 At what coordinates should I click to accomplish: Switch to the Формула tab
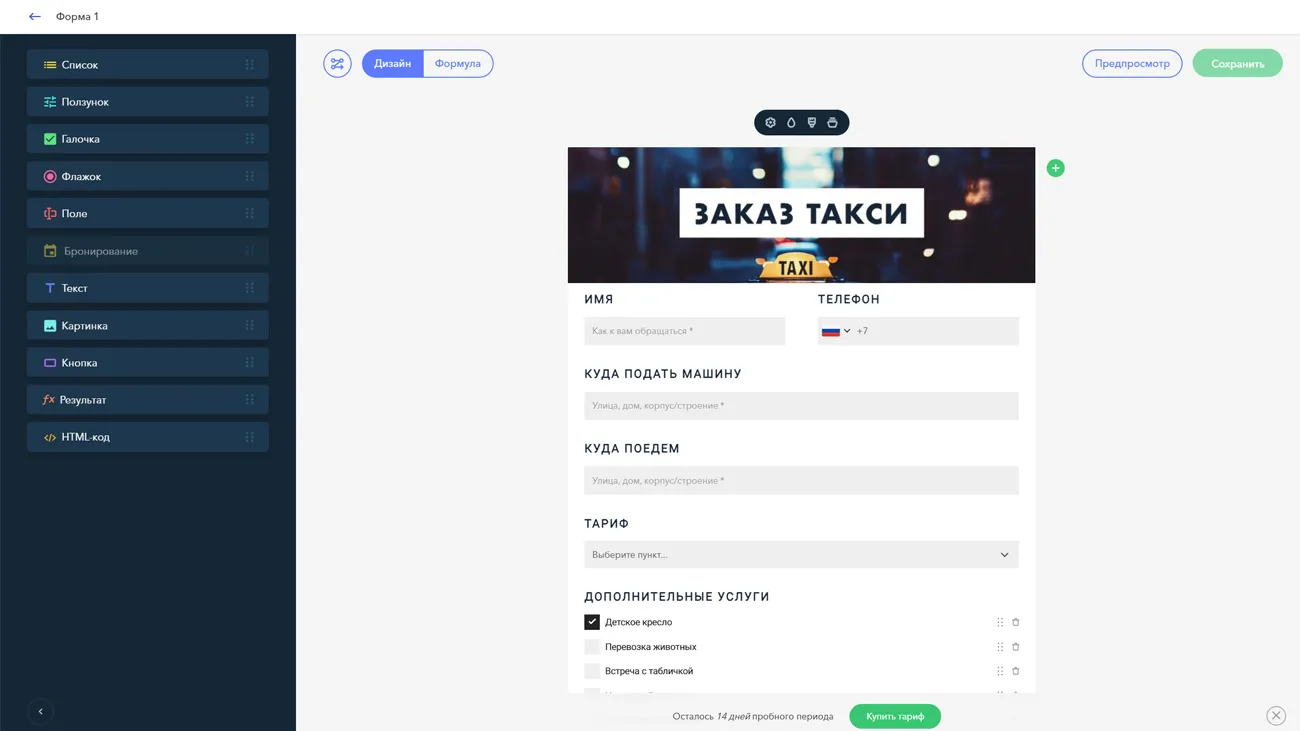(458, 64)
